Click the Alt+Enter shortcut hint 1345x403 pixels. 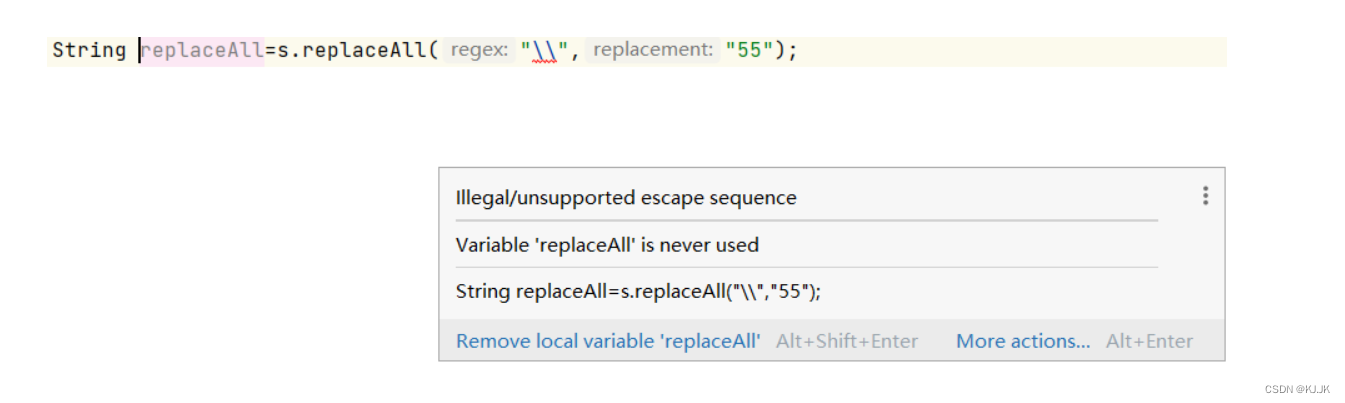(1149, 341)
